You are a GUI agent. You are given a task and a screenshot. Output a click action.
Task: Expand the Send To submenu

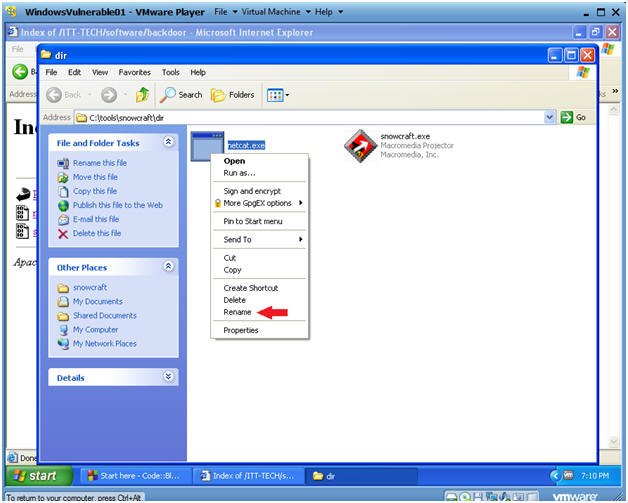point(260,239)
